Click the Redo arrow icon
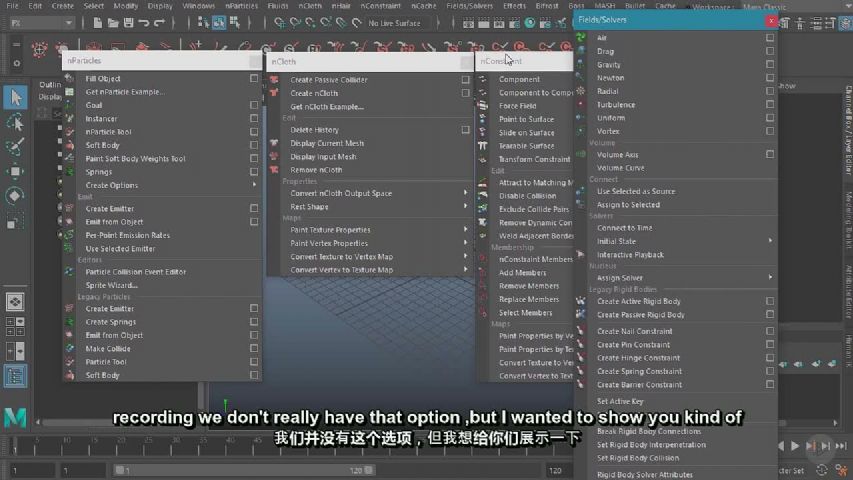Image resolution: width=853 pixels, height=480 pixels. (159, 23)
